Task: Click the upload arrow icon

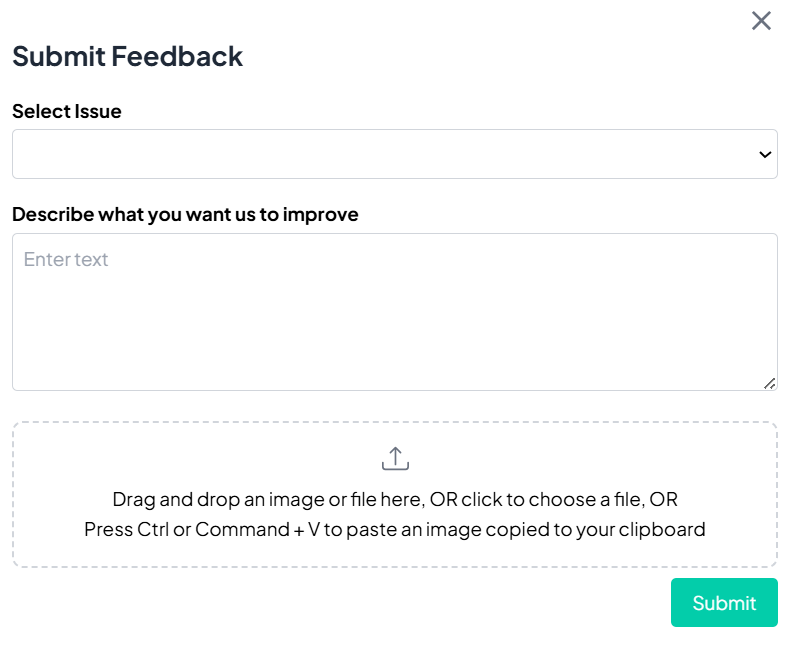Action: coord(395,459)
